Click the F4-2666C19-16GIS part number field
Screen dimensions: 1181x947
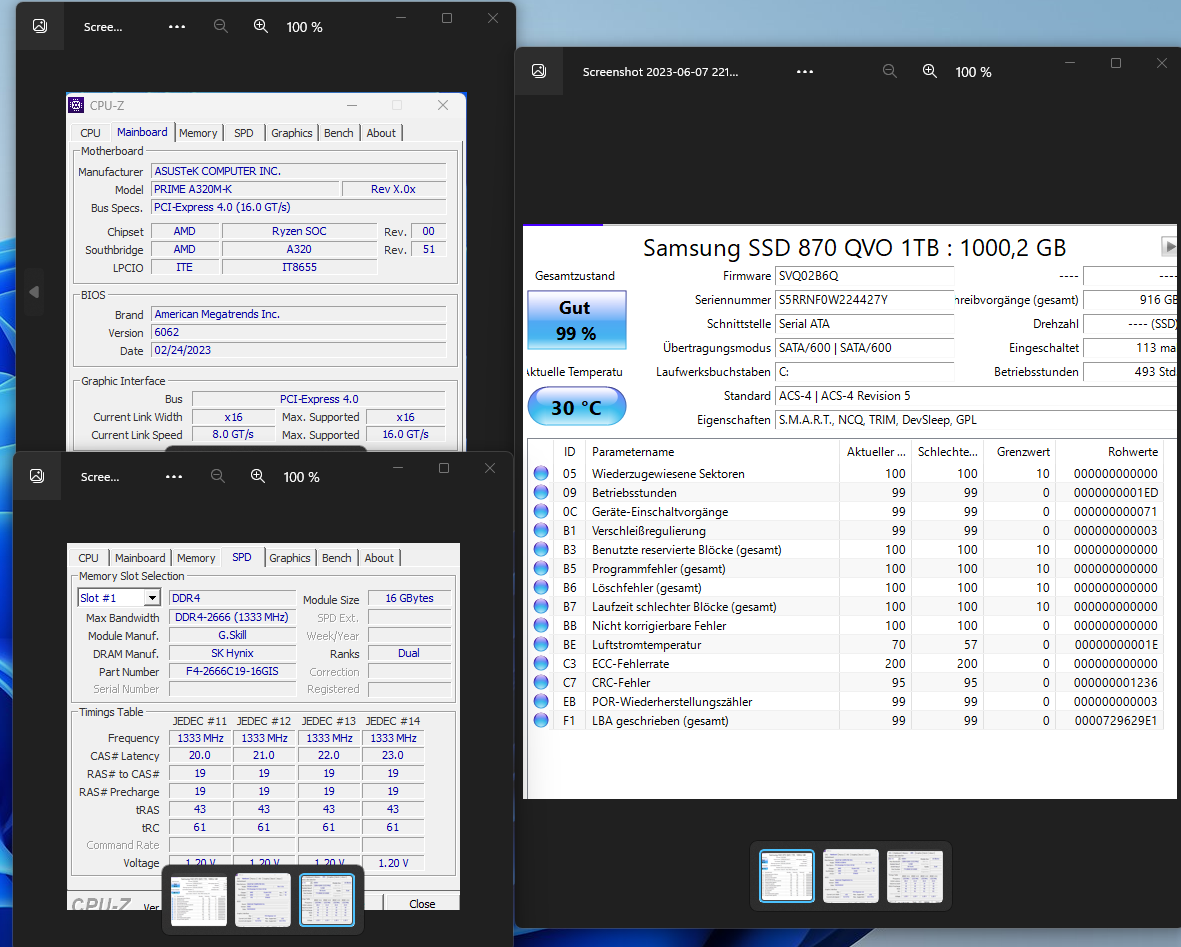pos(233,671)
